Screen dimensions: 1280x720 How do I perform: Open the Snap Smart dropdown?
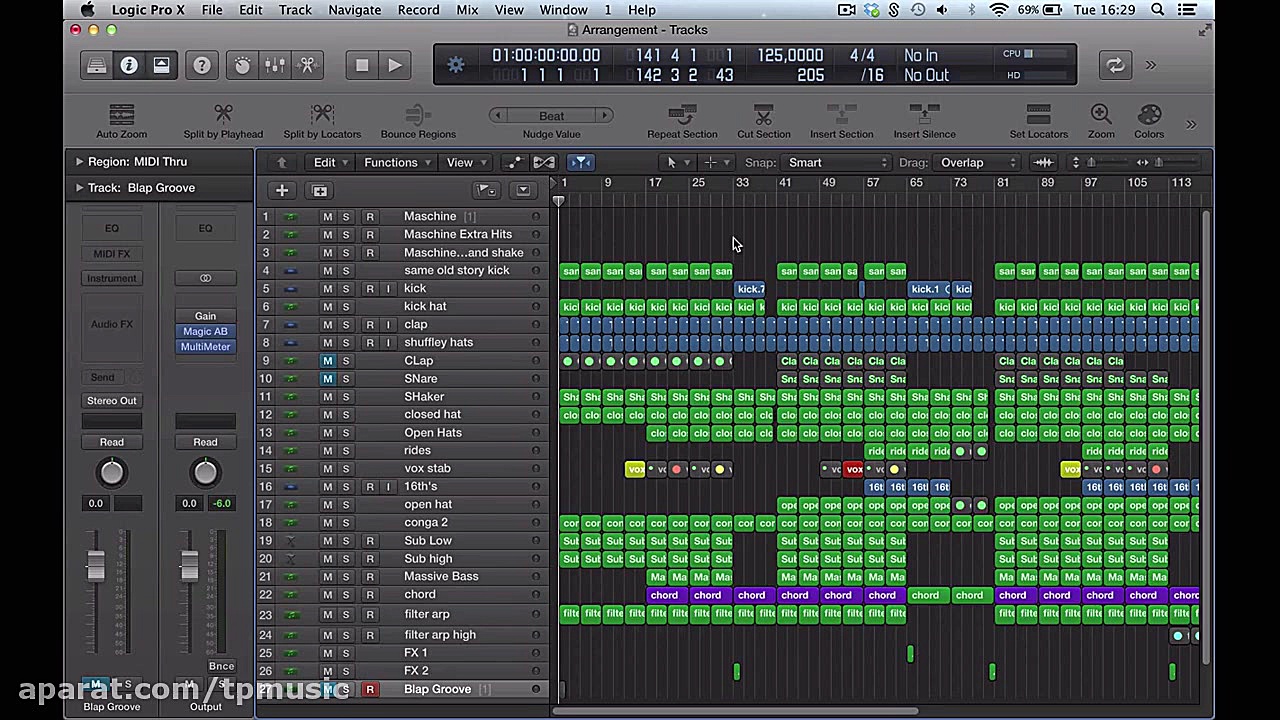click(835, 162)
